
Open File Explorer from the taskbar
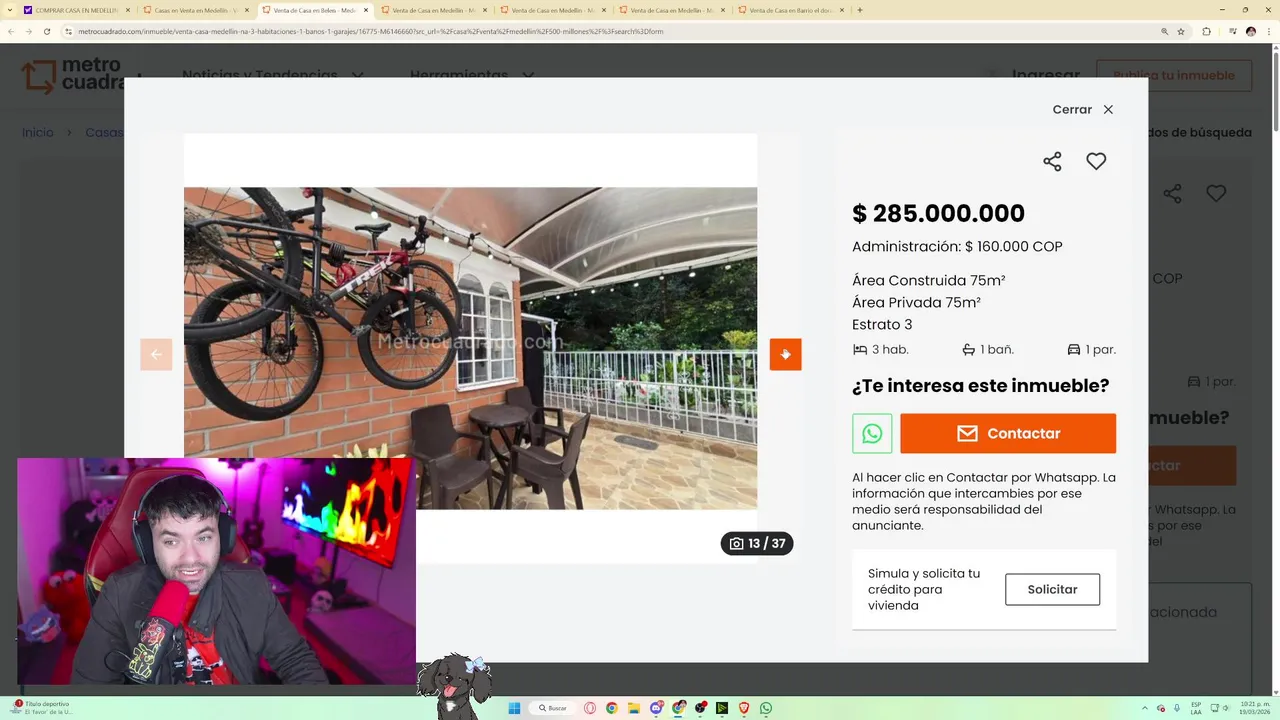pyautogui.click(x=634, y=708)
